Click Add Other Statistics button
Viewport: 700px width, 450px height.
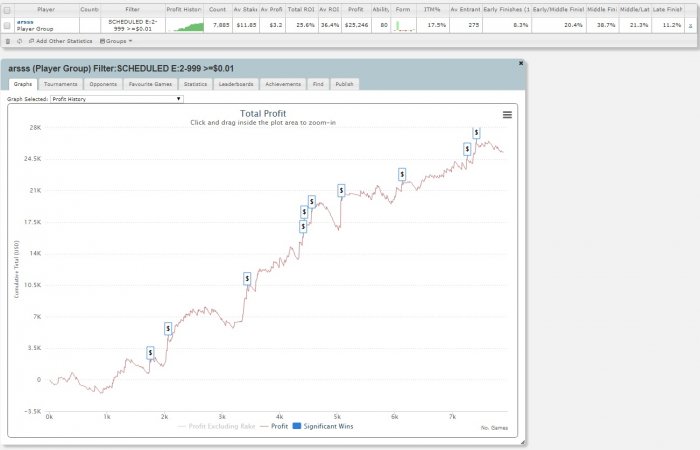point(61,41)
